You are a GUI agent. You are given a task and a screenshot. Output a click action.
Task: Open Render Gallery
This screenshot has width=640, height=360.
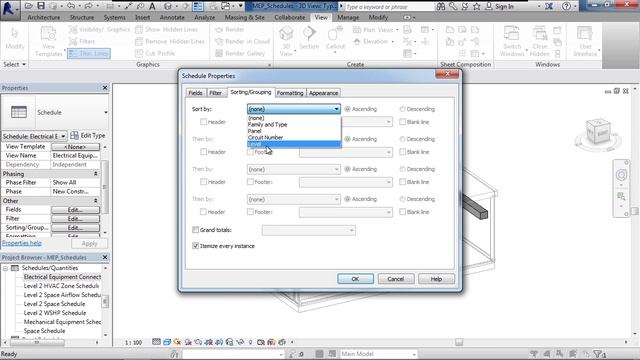(240, 53)
